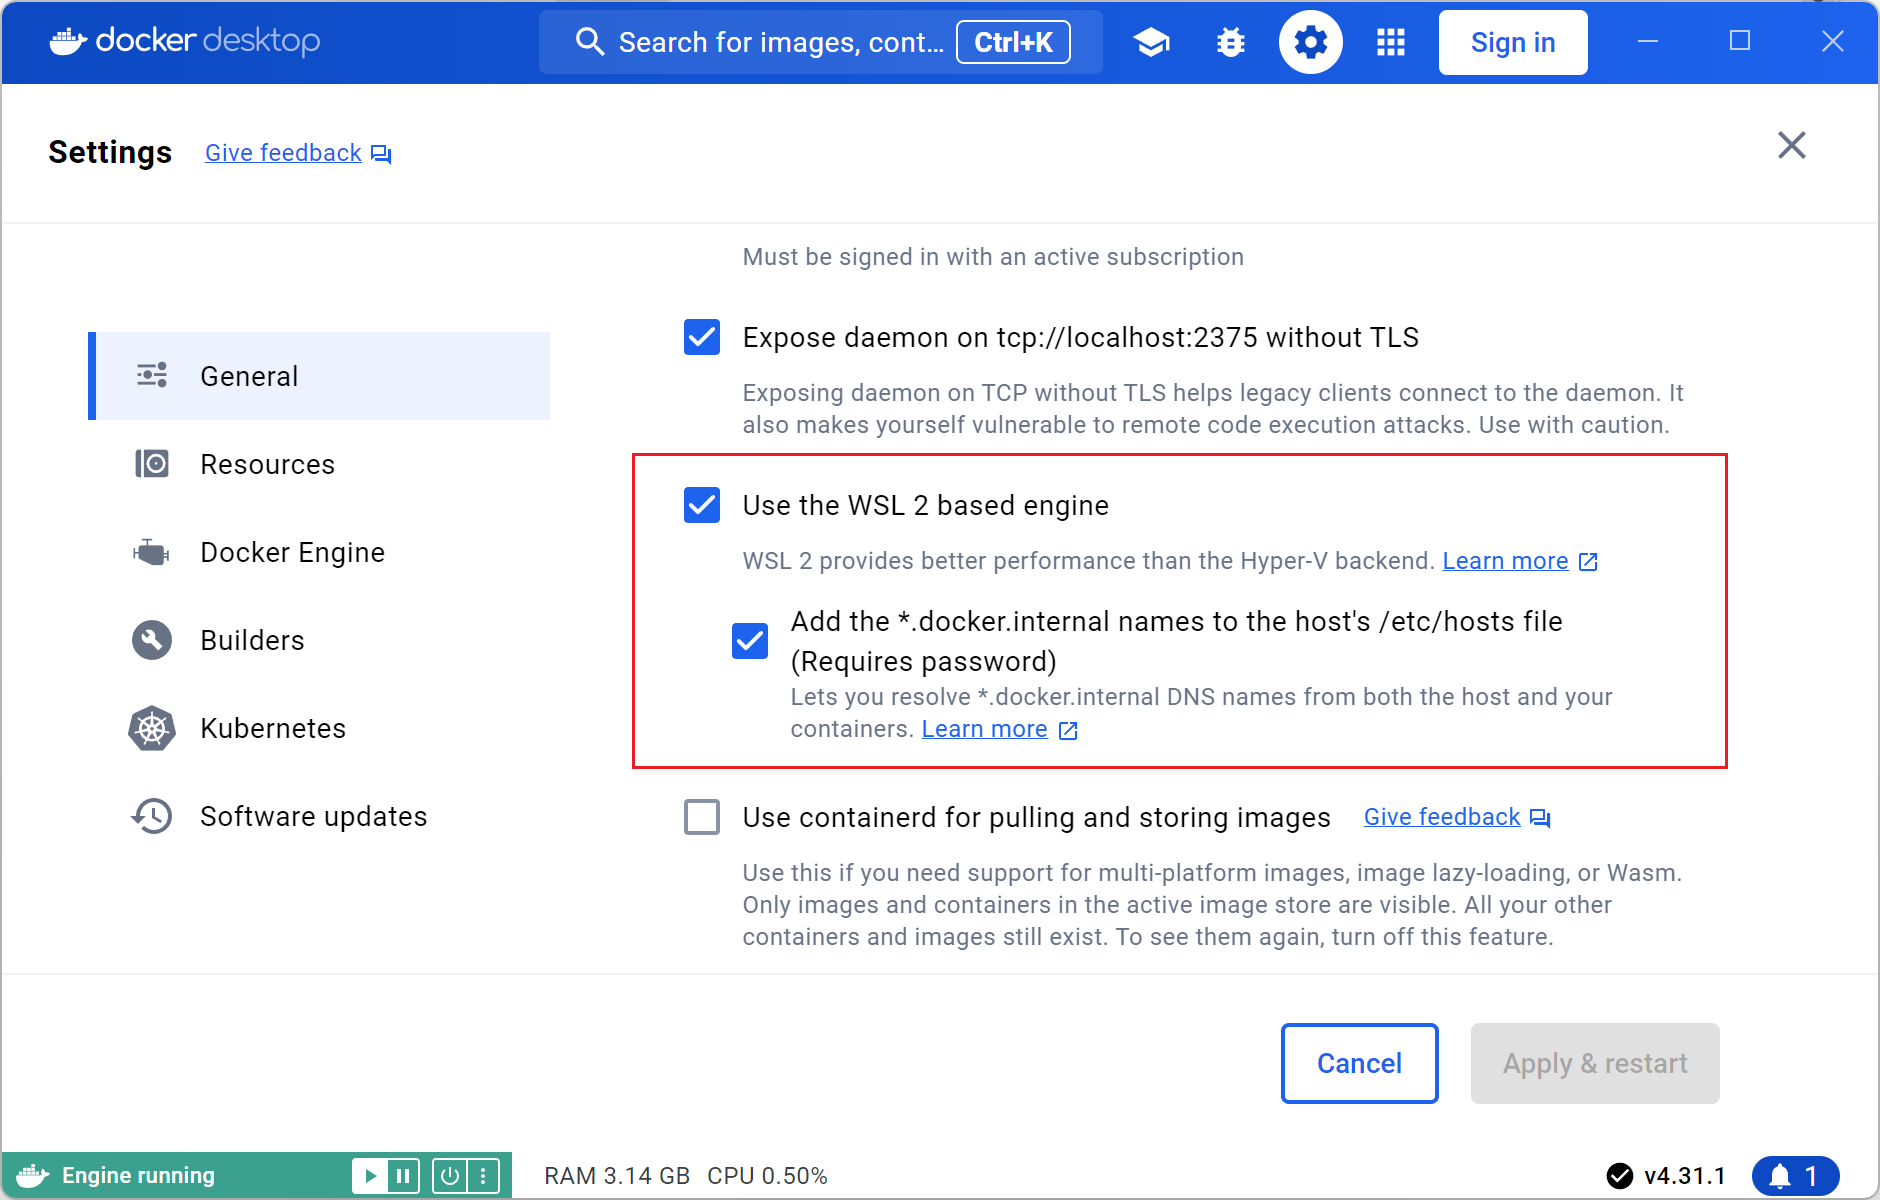Click 'Must be signed in with an active subscription'
Viewport: 1880px width, 1200px height.
pyautogui.click(x=993, y=257)
